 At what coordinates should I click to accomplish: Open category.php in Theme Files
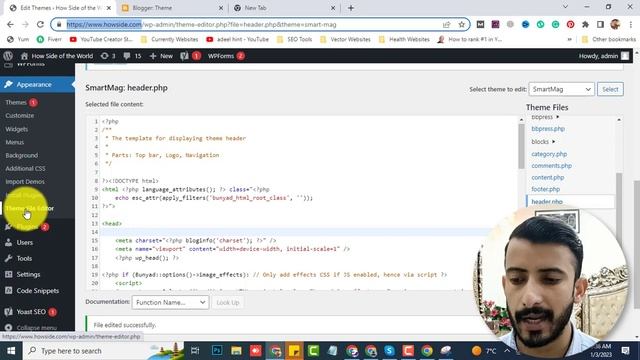pos(549,154)
